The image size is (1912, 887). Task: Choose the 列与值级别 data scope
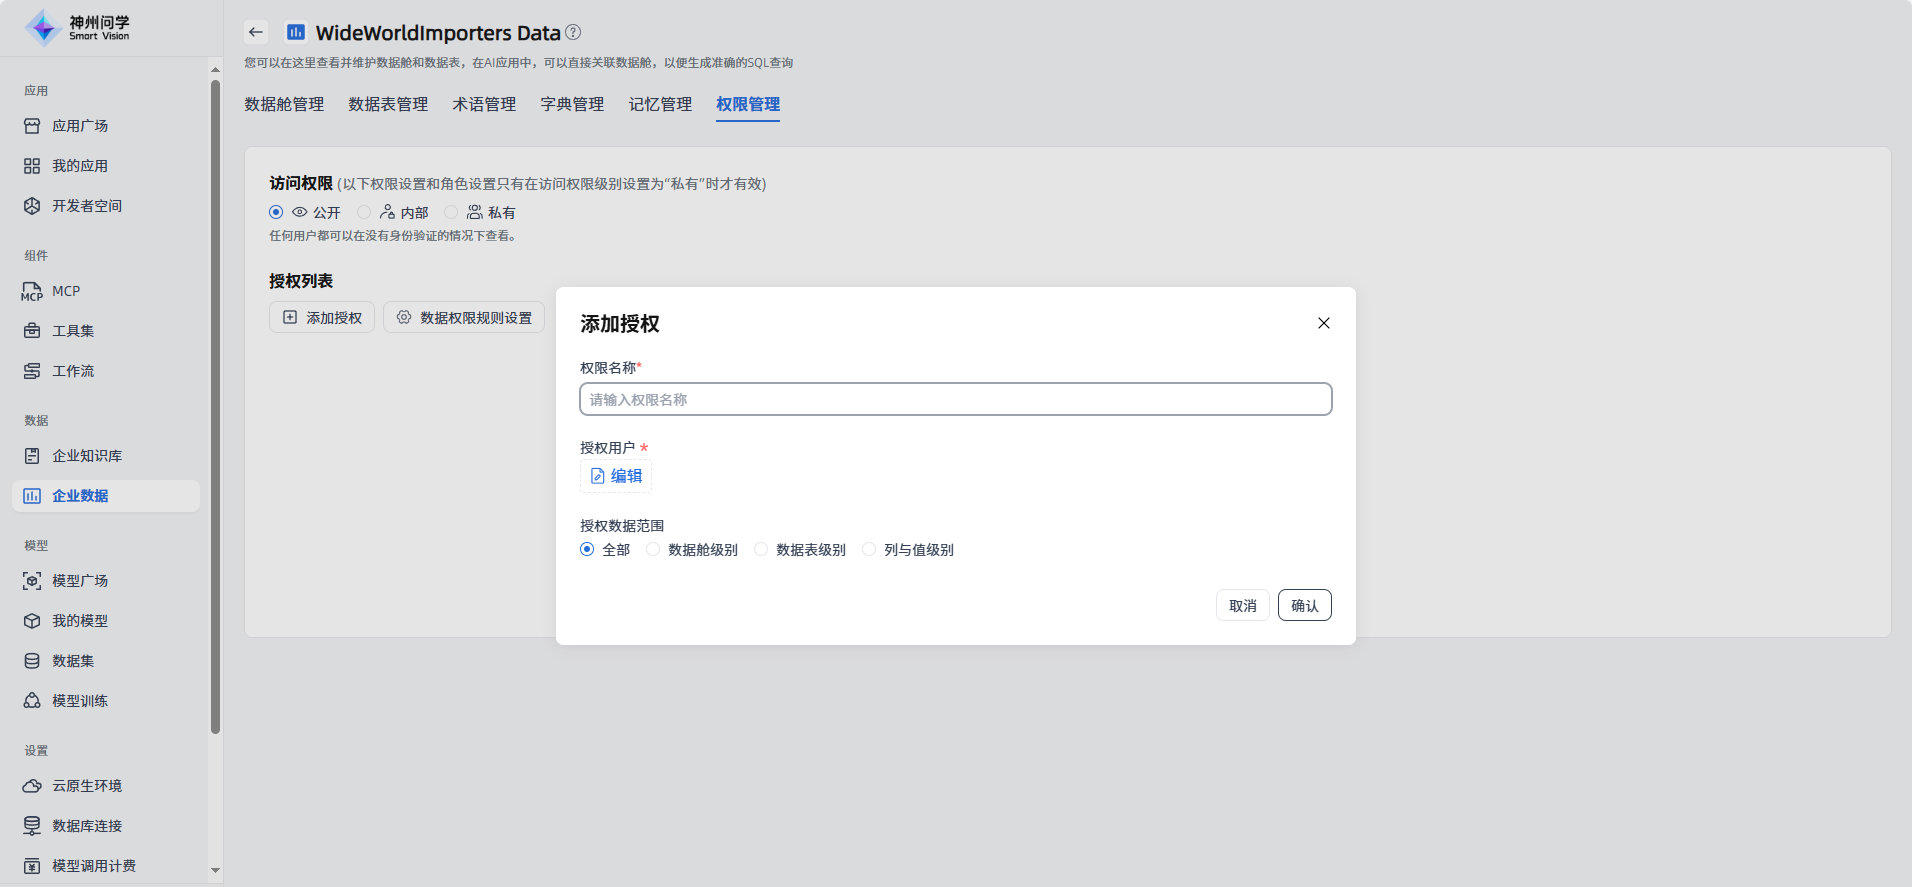point(869,549)
